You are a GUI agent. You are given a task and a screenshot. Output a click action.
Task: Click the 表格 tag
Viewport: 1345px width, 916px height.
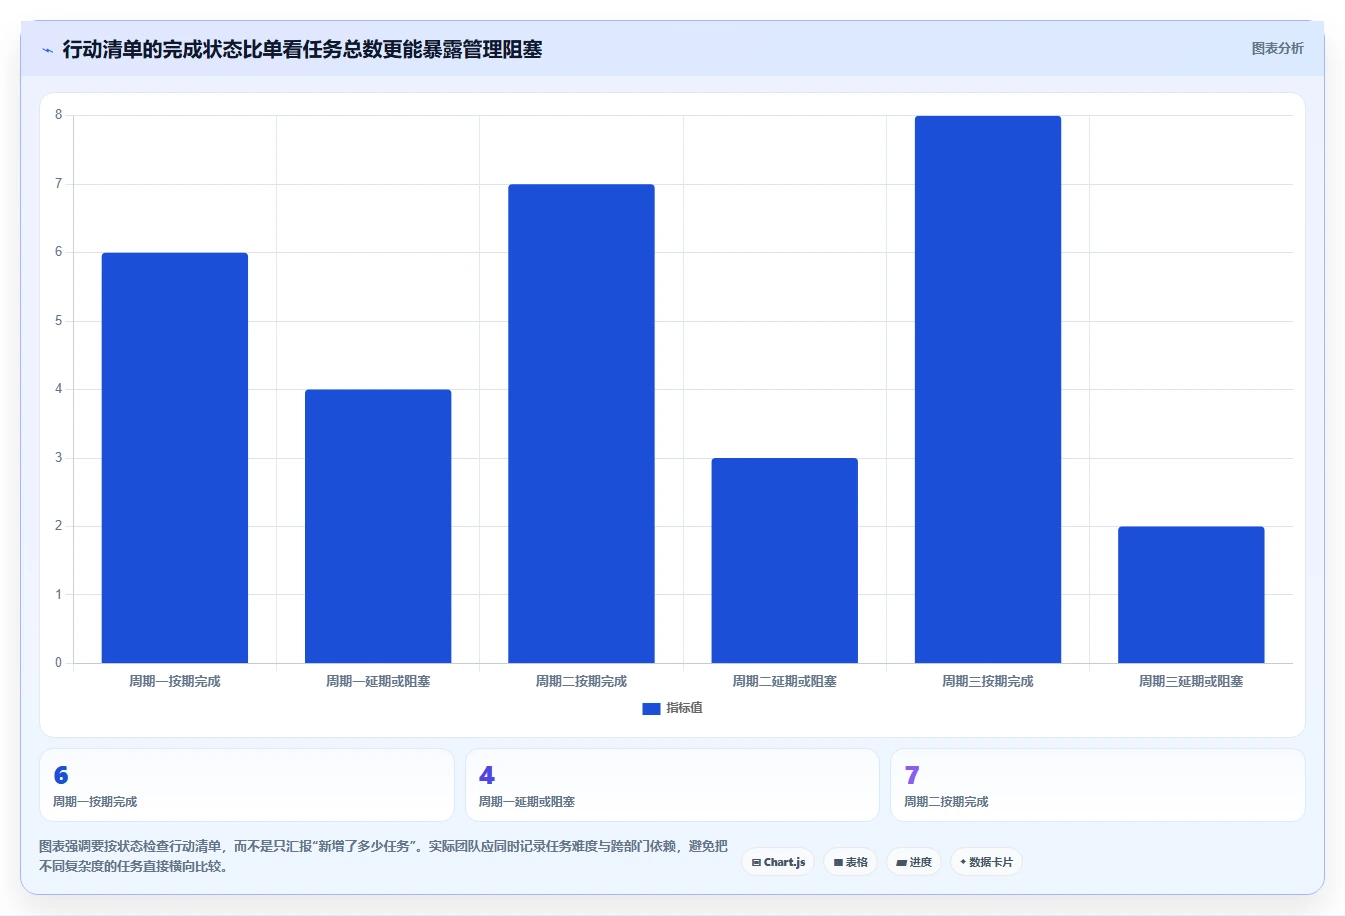[x=851, y=862]
